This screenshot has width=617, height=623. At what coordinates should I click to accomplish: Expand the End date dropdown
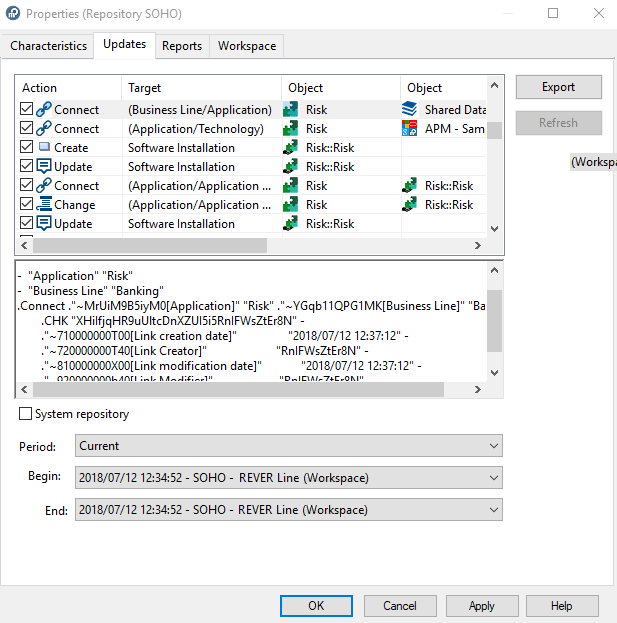[x=289, y=510]
